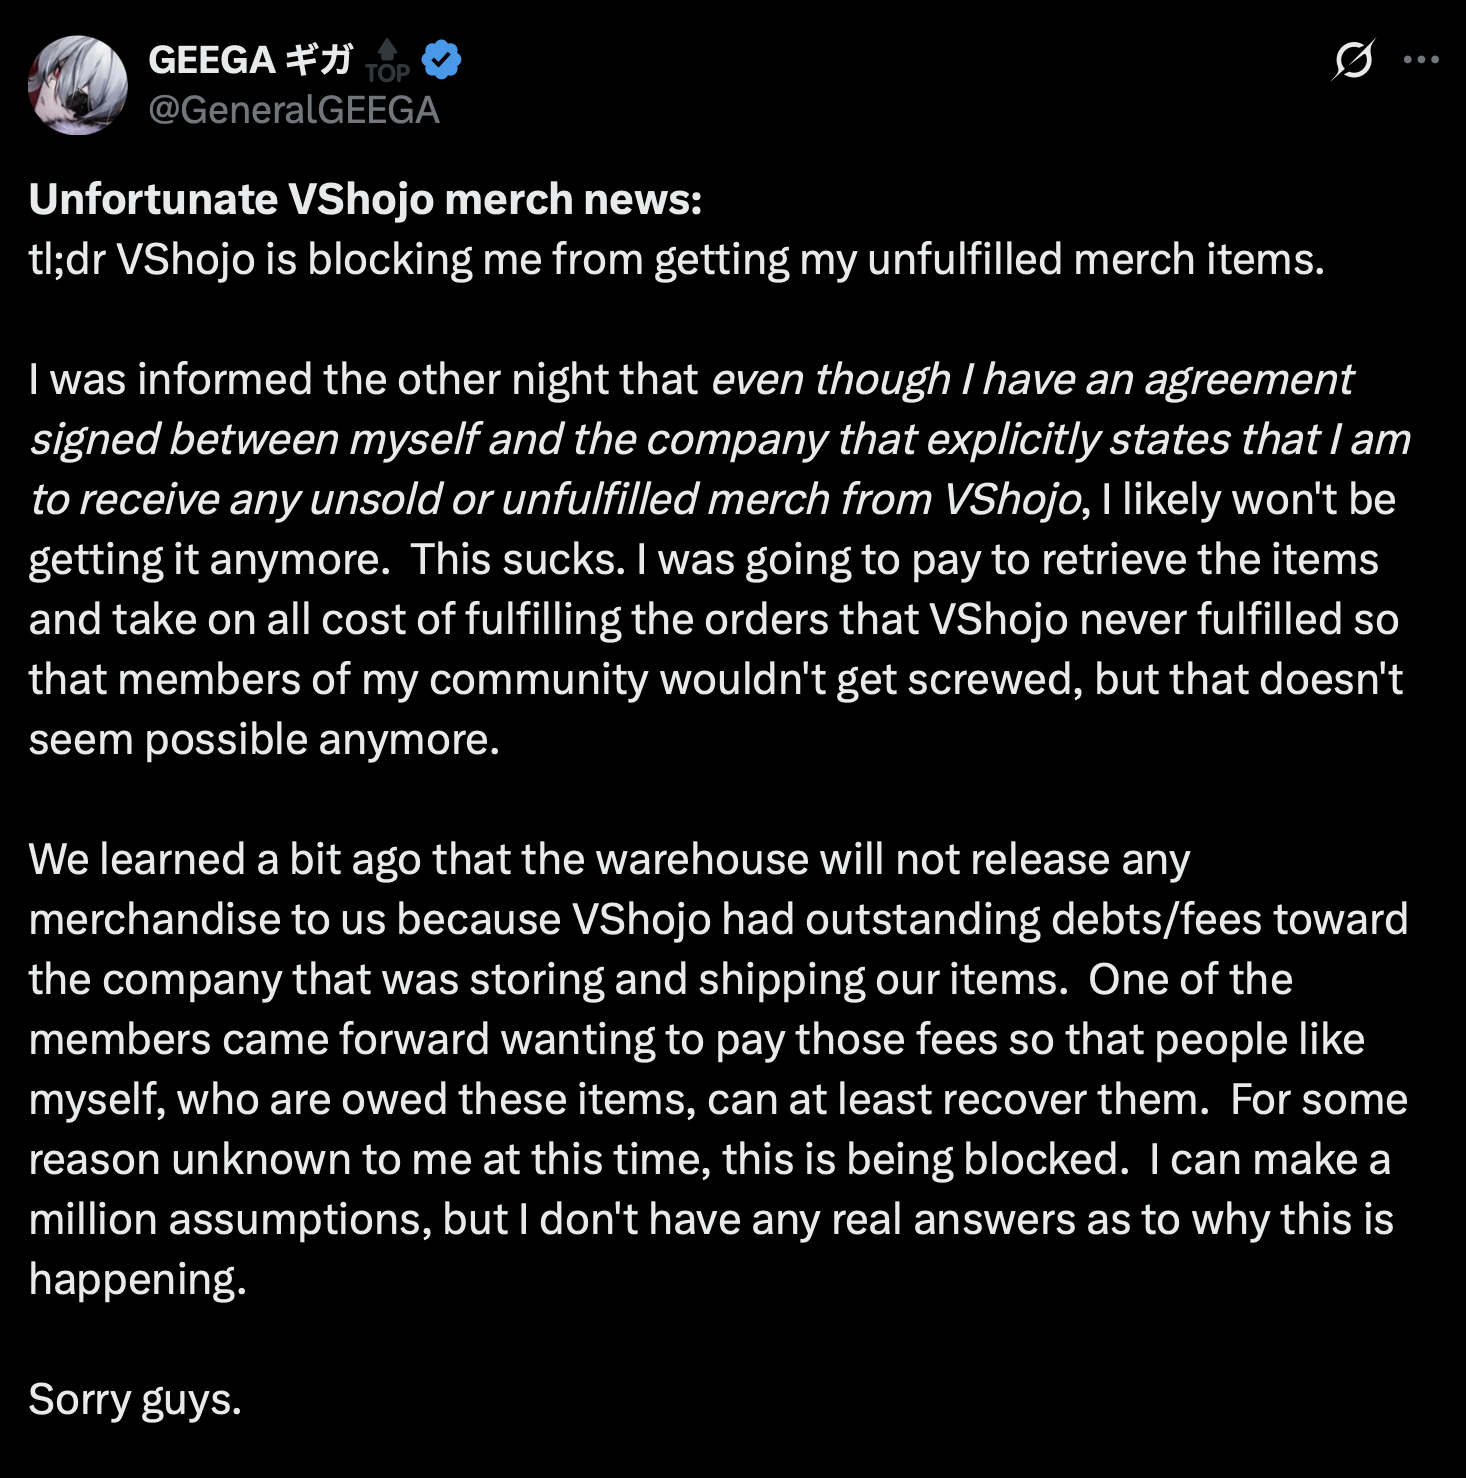This screenshot has height=1478, width=1466.
Task: Click the word 'happening.' ending the paragraph
Action: [x=137, y=1280]
